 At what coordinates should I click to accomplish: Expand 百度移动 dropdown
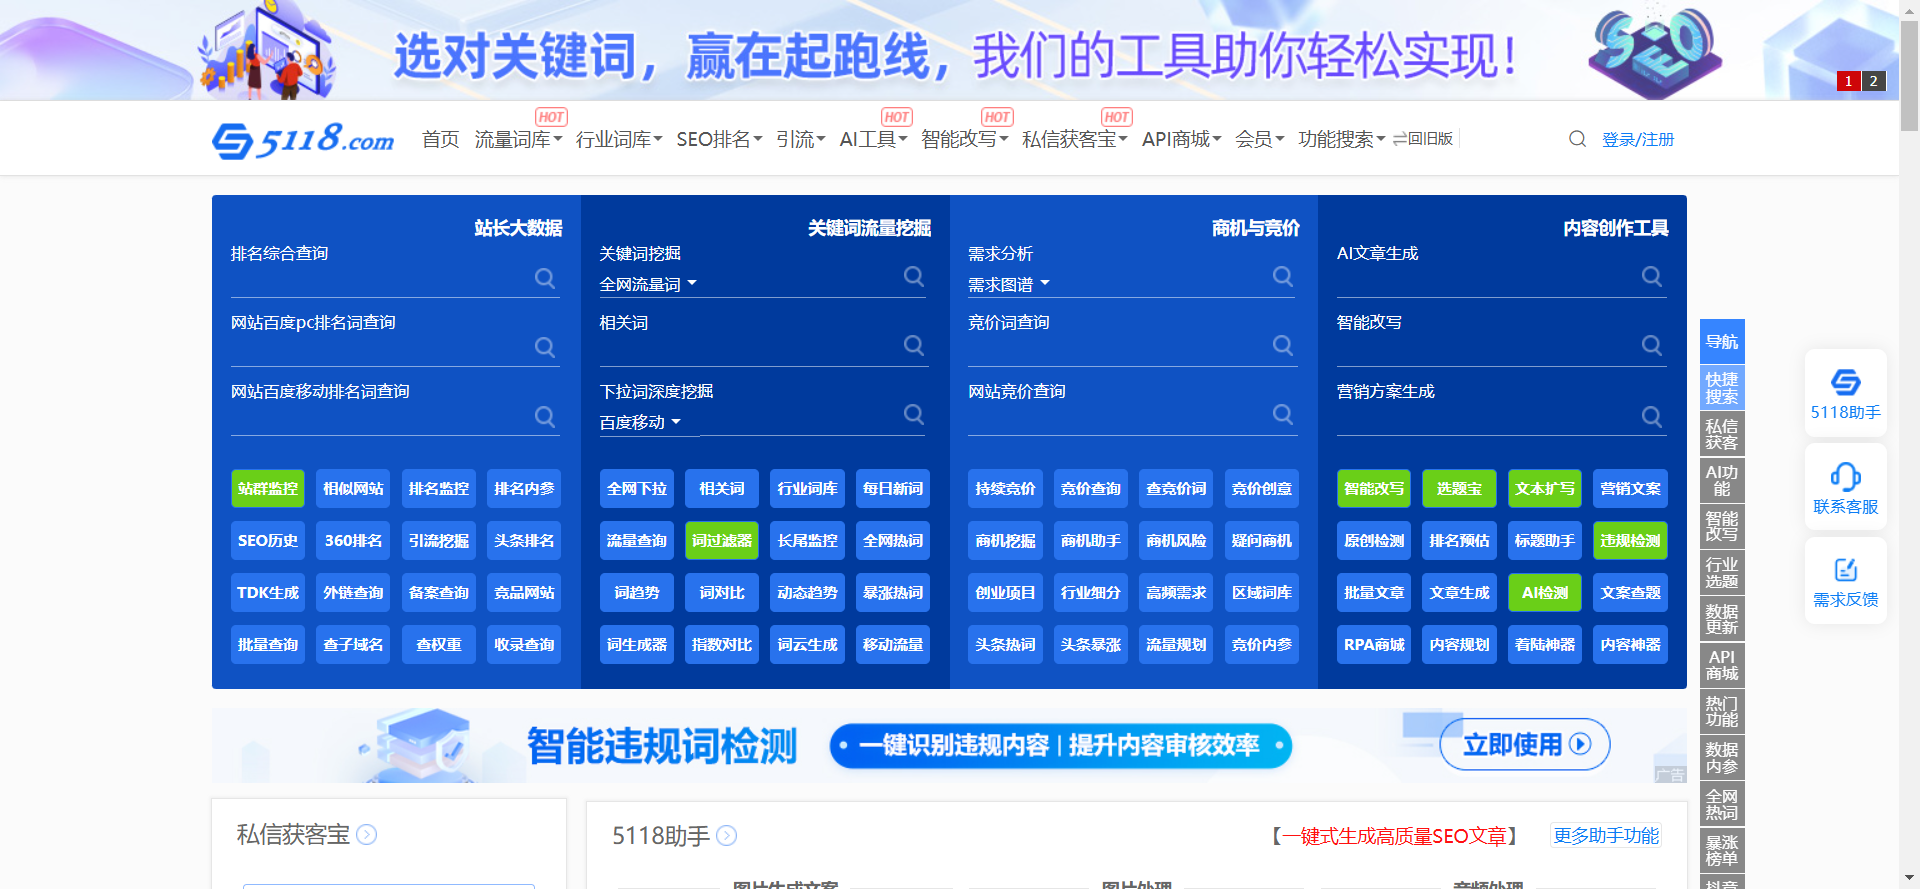tap(640, 423)
